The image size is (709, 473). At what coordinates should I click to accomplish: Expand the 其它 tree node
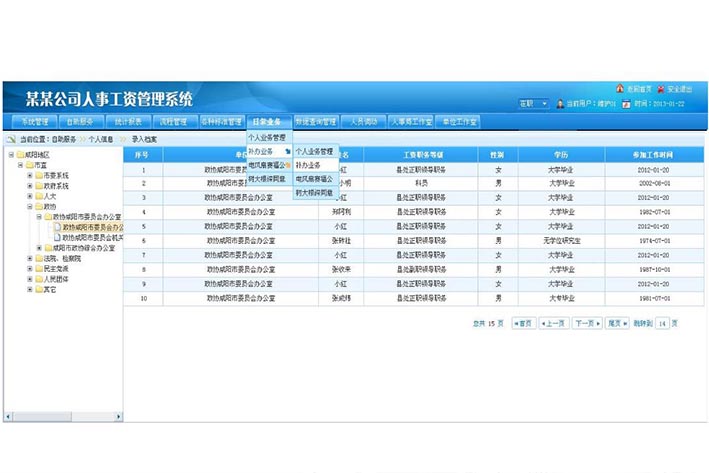click(x=30, y=289)
